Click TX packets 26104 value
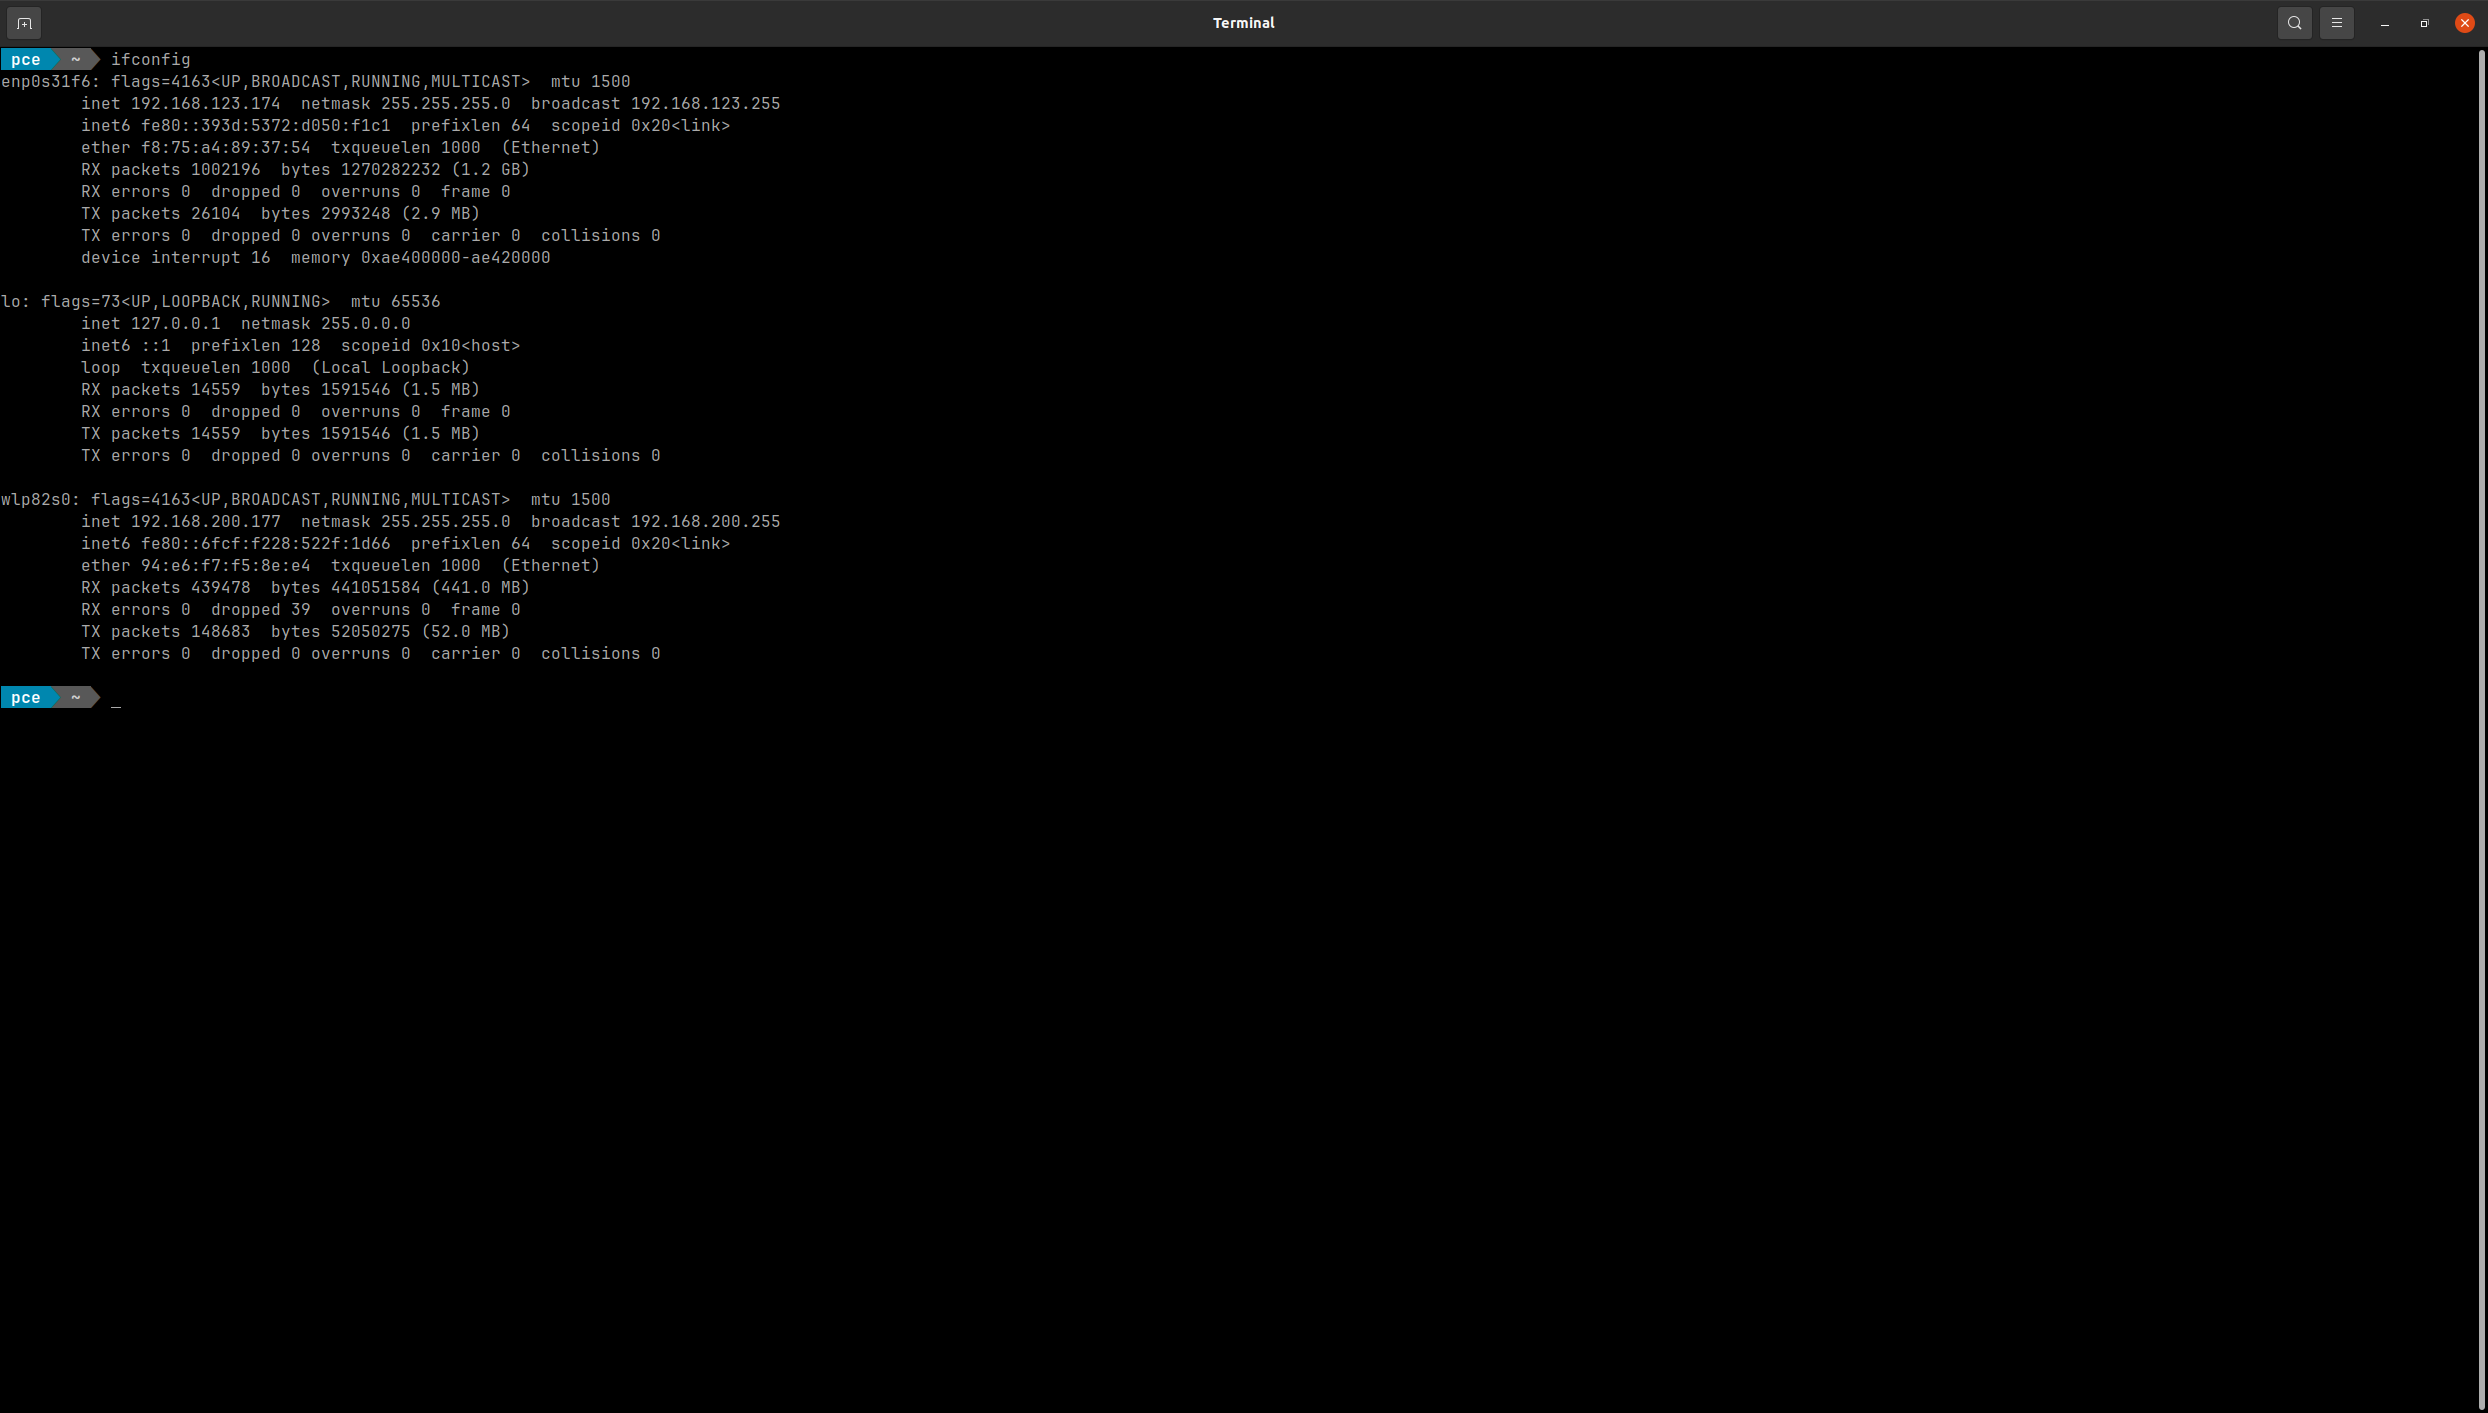This screenshot has width=2488, height=1413. pyautogui.click(x=216, y=214)
